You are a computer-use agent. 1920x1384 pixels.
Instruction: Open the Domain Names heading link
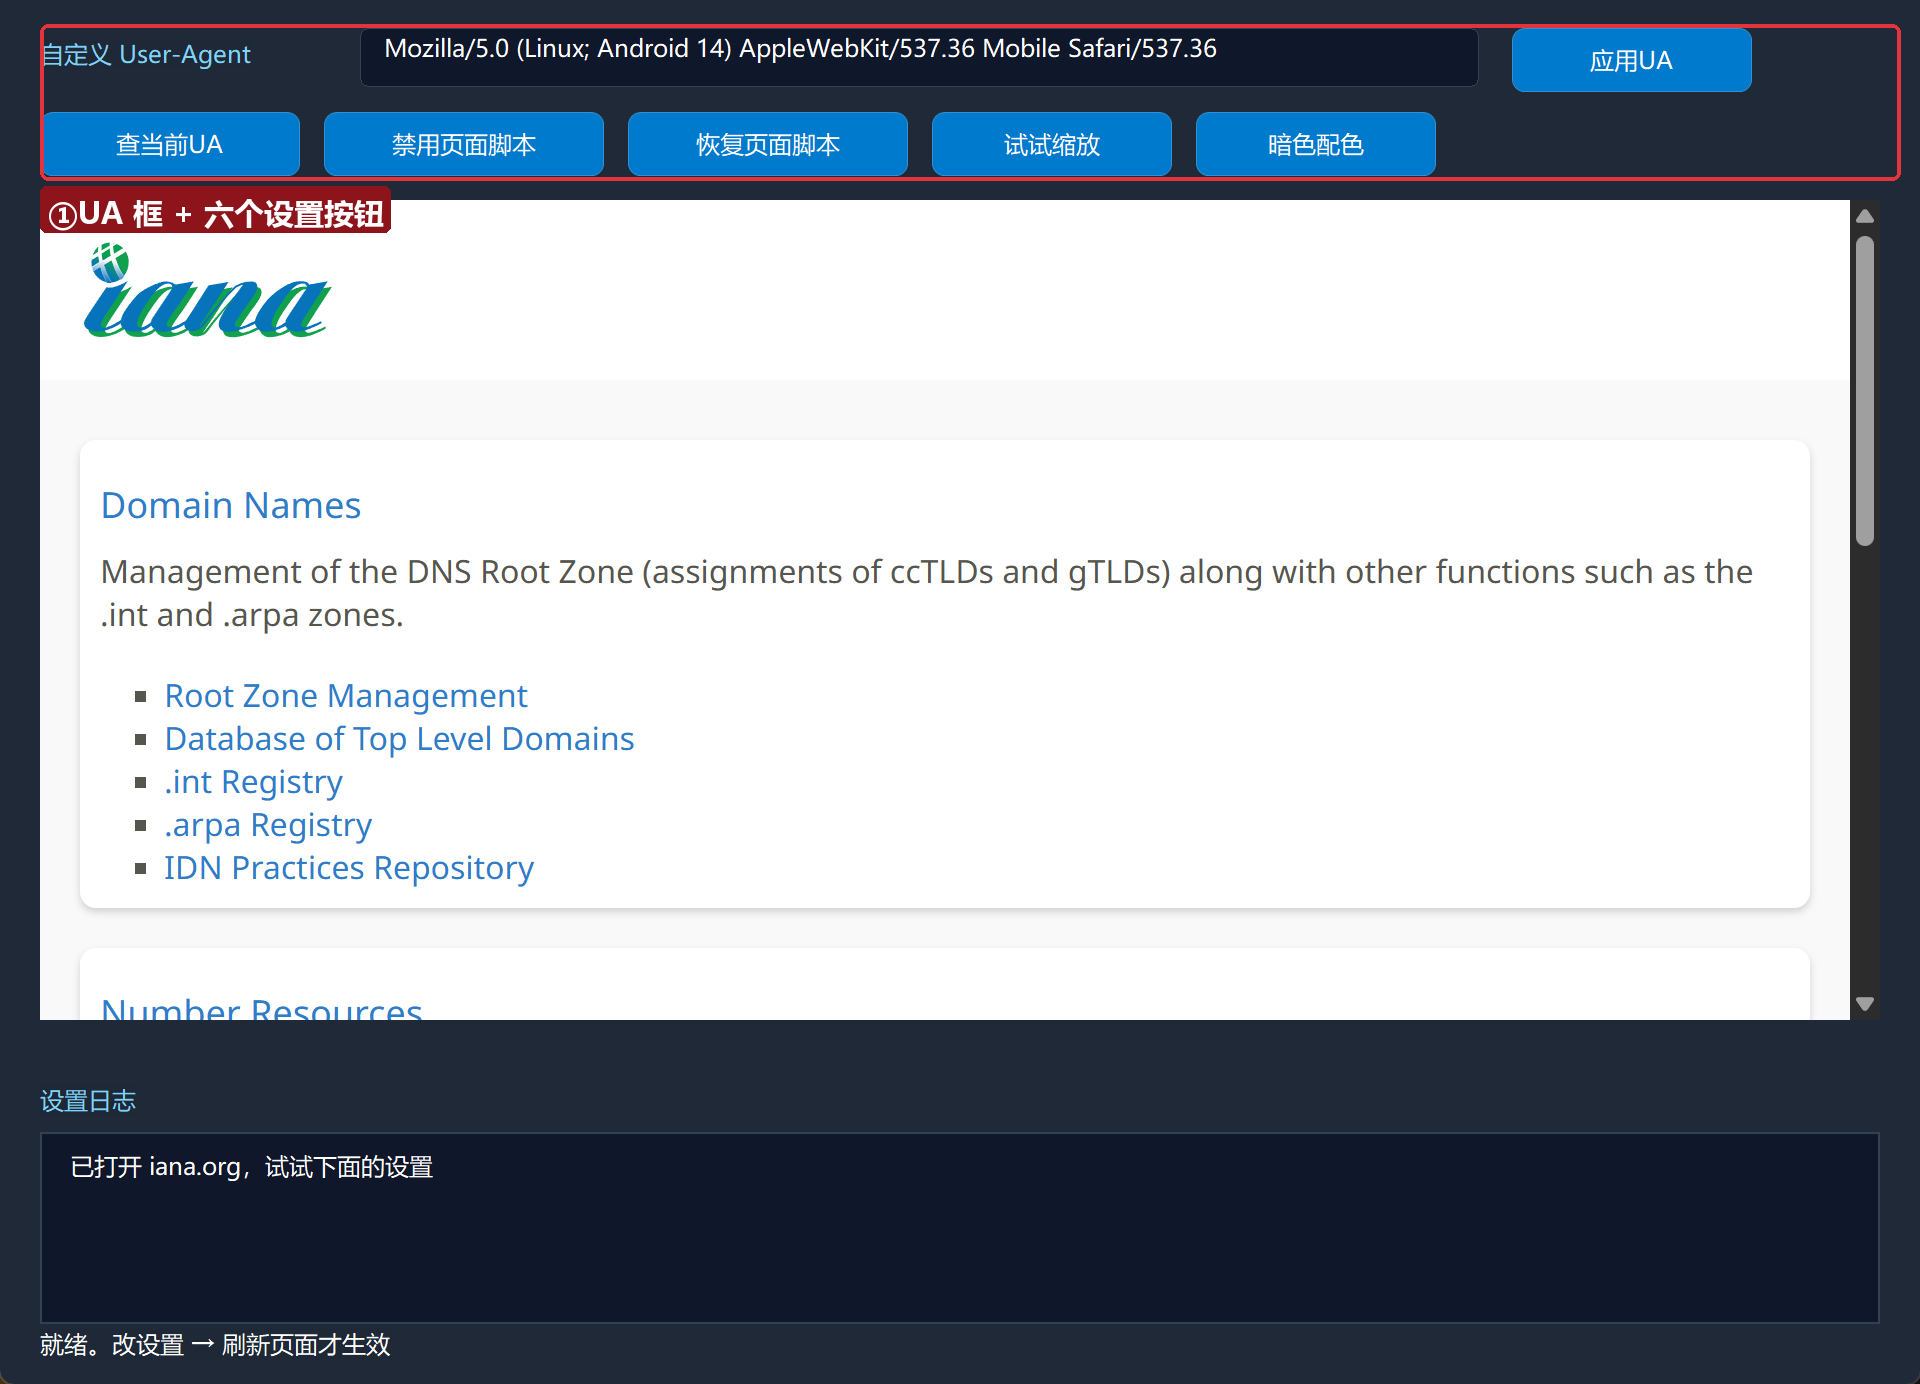(x=231, y=505)
